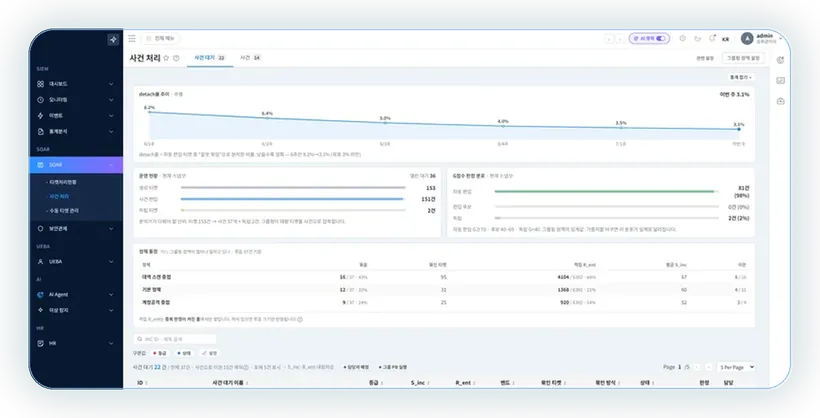
Task: Expand the UEBA menu chevron
Action: tap(111, 262)
